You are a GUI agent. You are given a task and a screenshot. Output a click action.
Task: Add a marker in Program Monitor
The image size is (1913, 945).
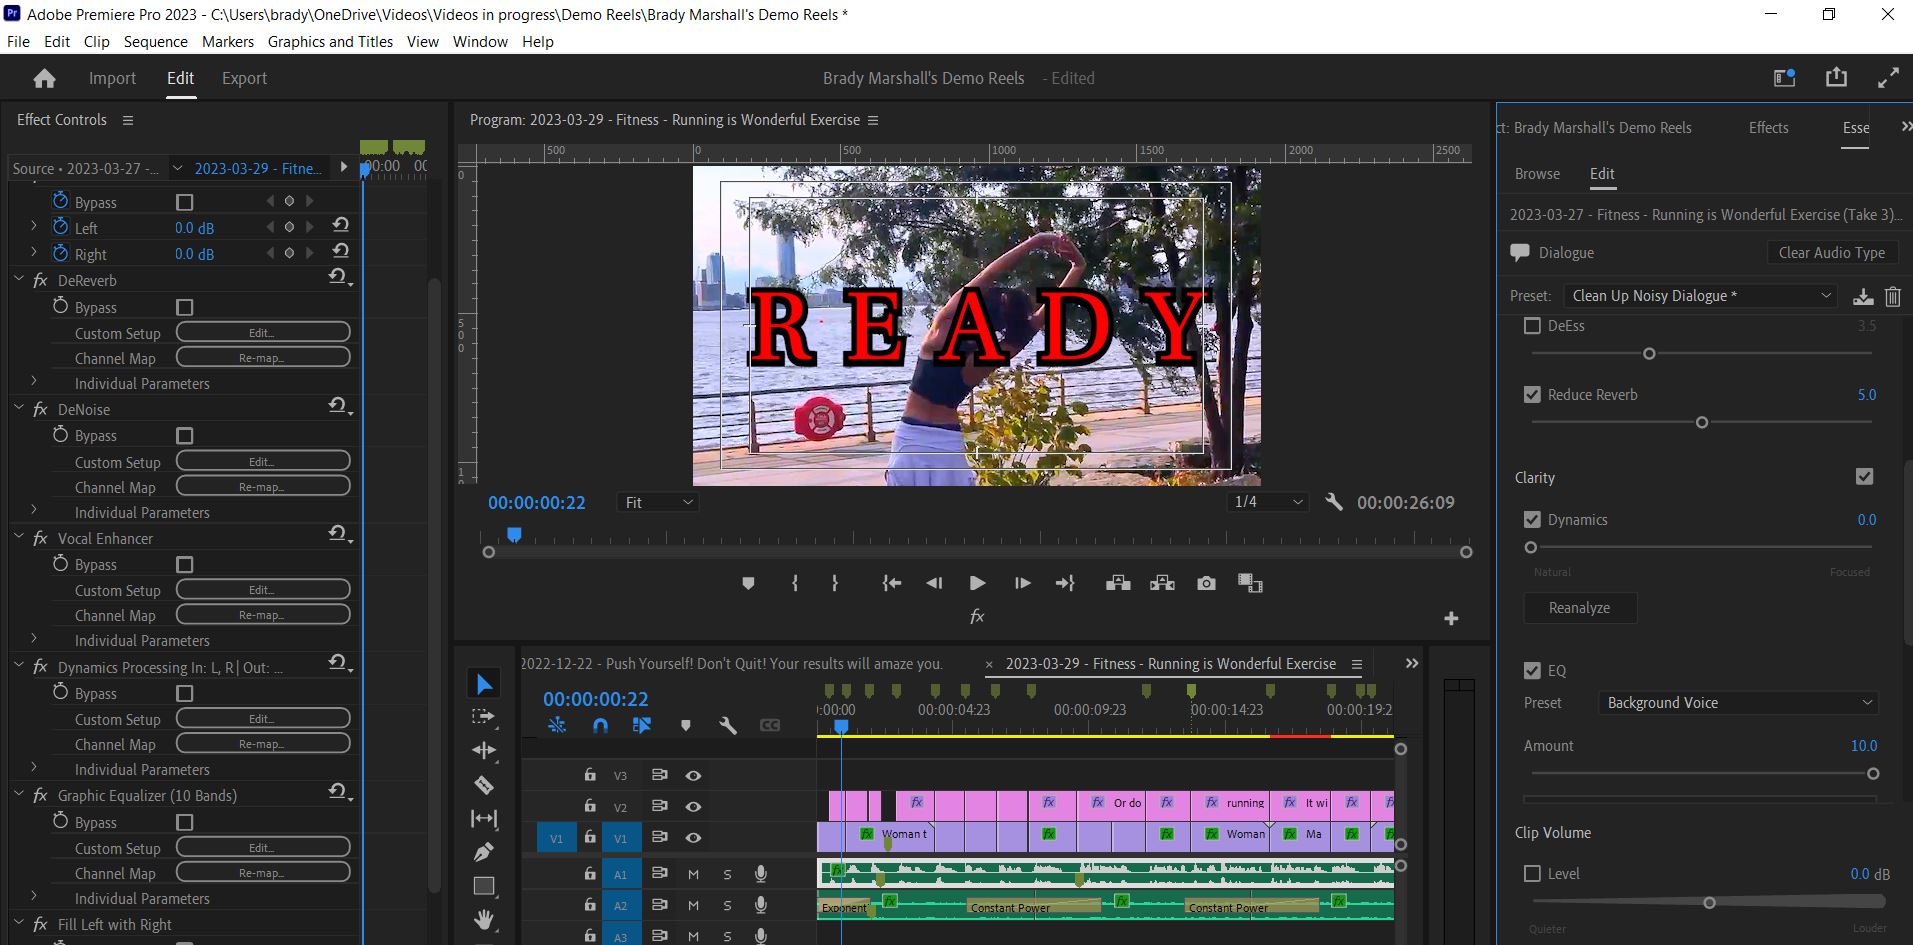(748, 583)
